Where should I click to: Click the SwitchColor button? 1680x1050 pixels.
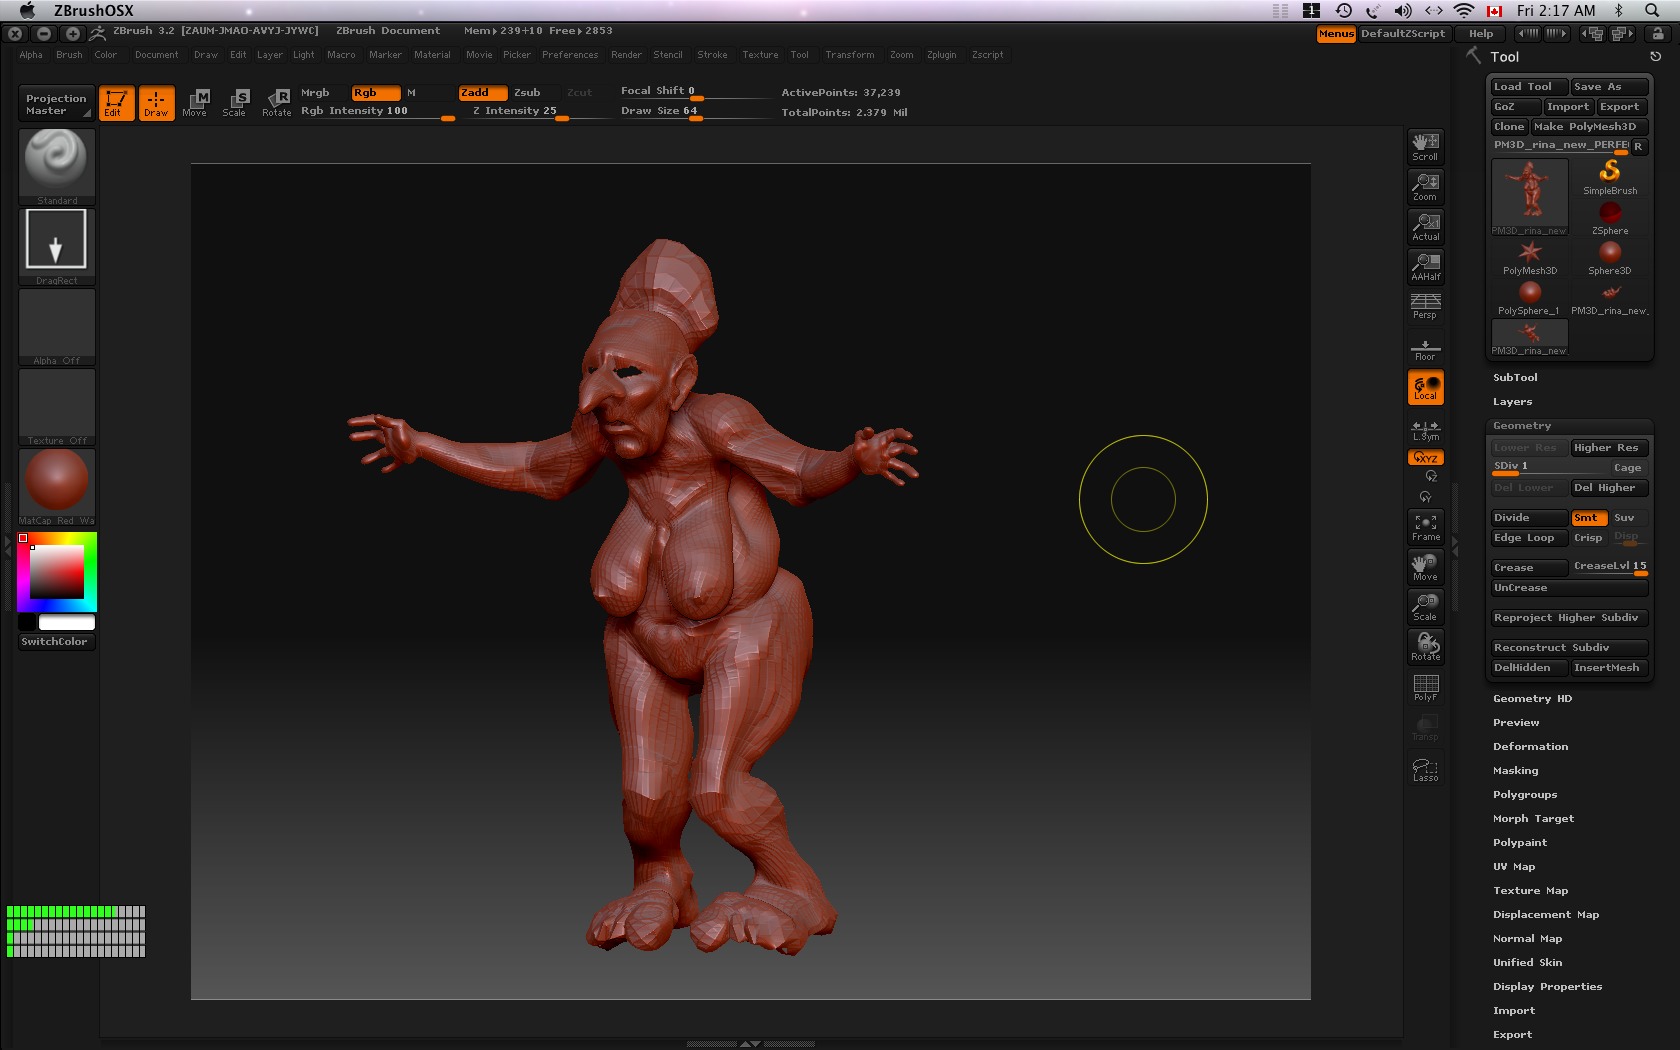coord(57,641)
